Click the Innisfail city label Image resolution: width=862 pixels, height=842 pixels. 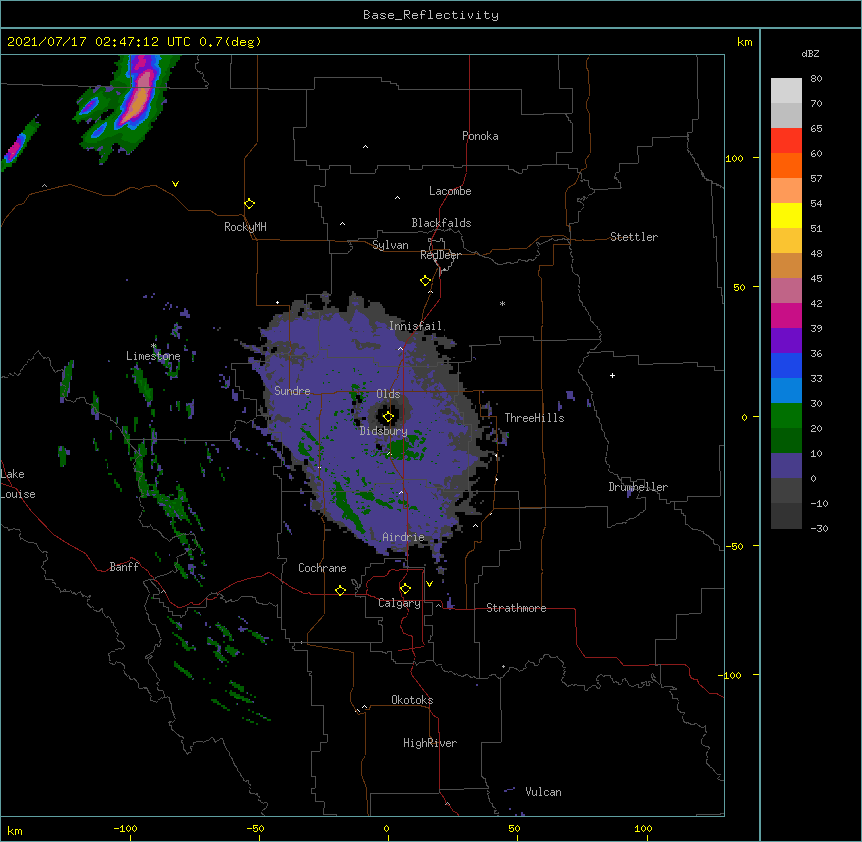[416, 326]
